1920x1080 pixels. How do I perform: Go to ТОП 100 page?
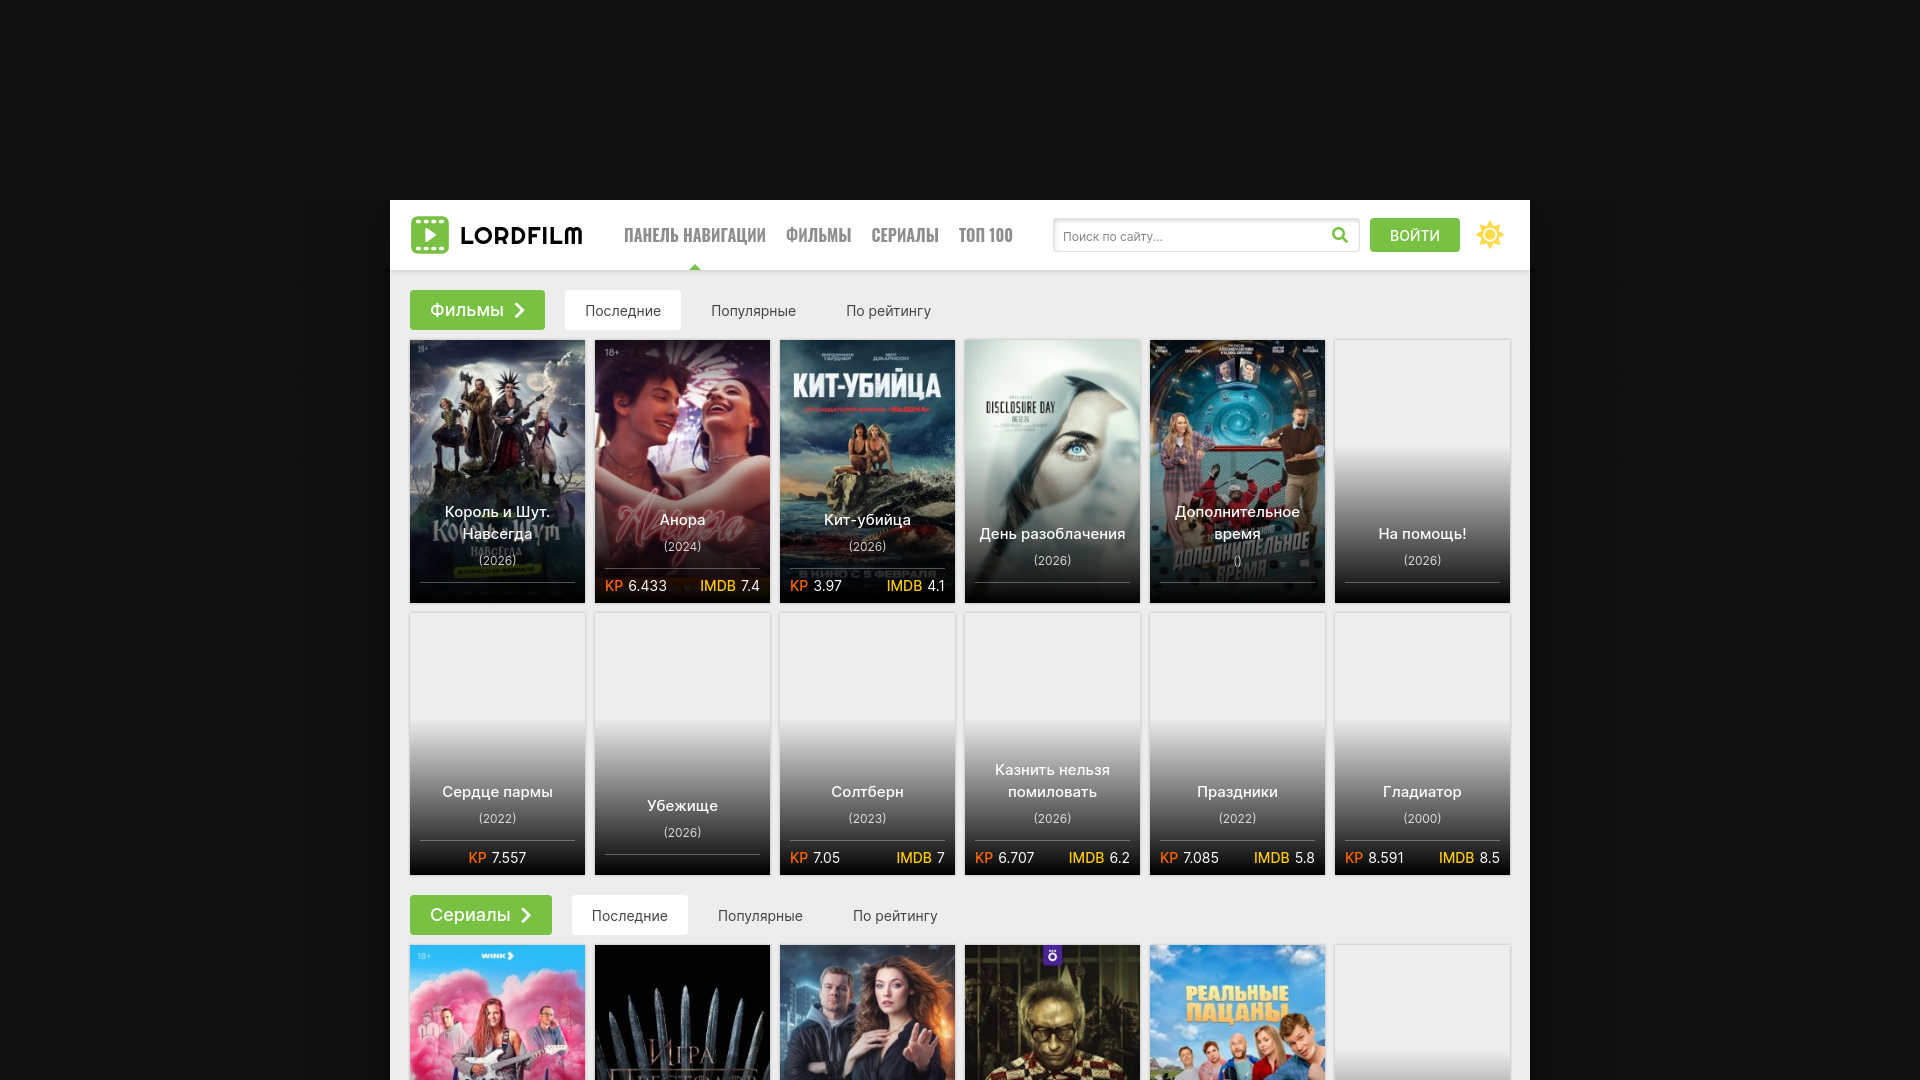tap(986, 235)
